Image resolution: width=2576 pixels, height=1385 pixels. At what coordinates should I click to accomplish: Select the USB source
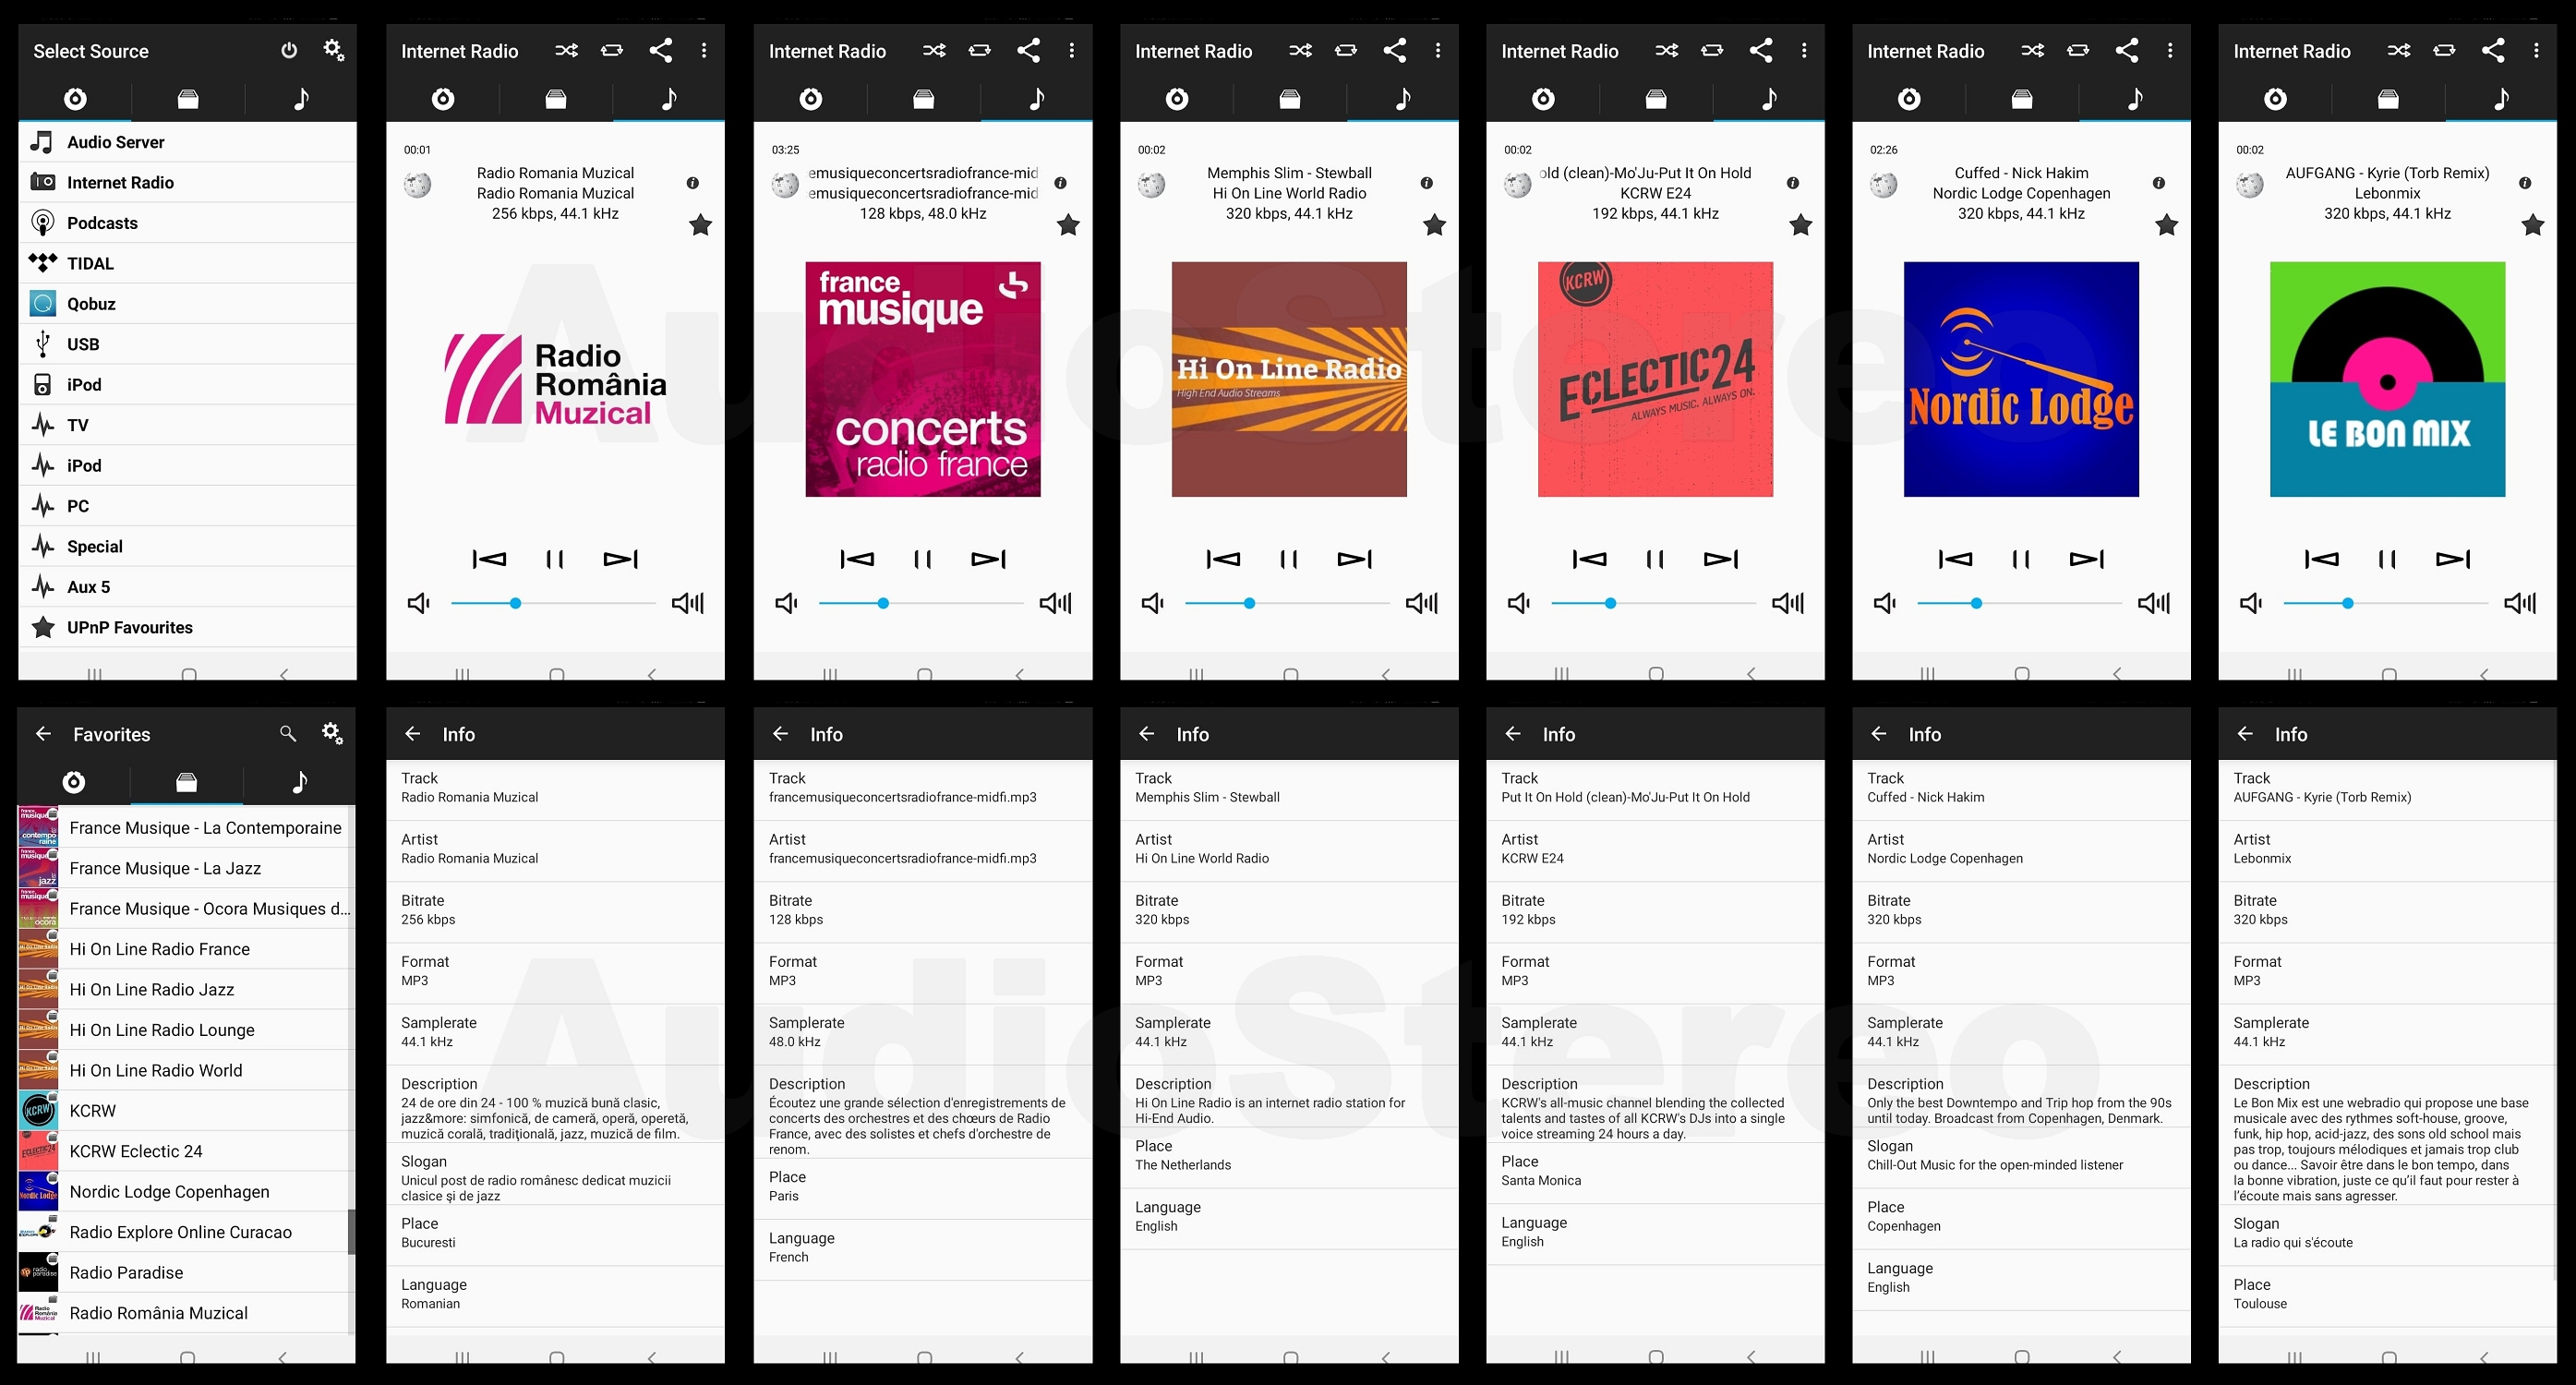pyautogui.click(x=187, y=344)
